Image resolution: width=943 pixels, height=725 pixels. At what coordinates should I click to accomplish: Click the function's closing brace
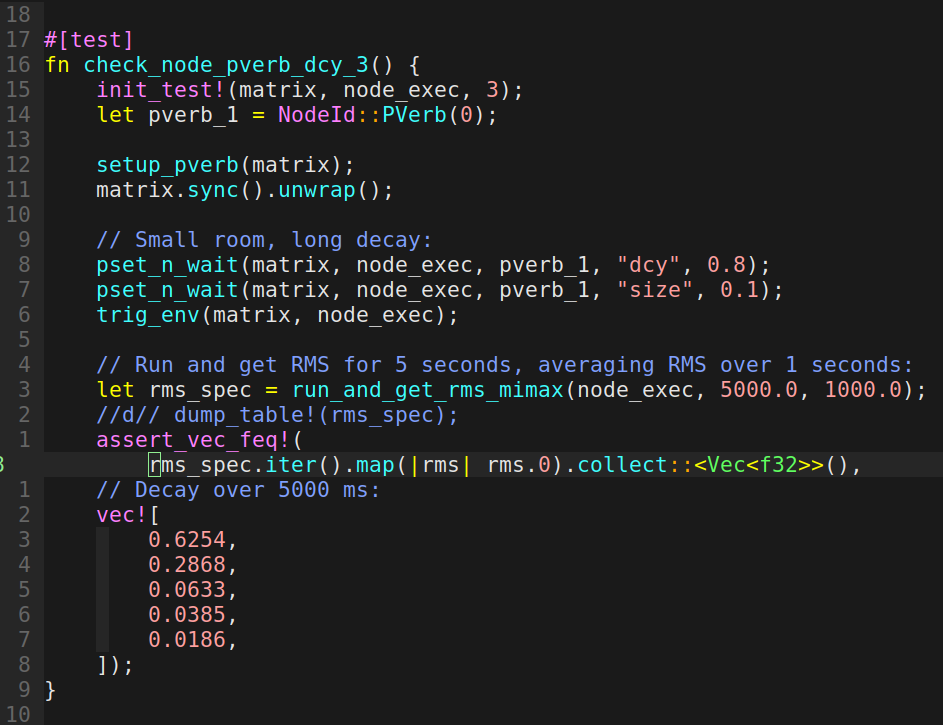[50, 690]
